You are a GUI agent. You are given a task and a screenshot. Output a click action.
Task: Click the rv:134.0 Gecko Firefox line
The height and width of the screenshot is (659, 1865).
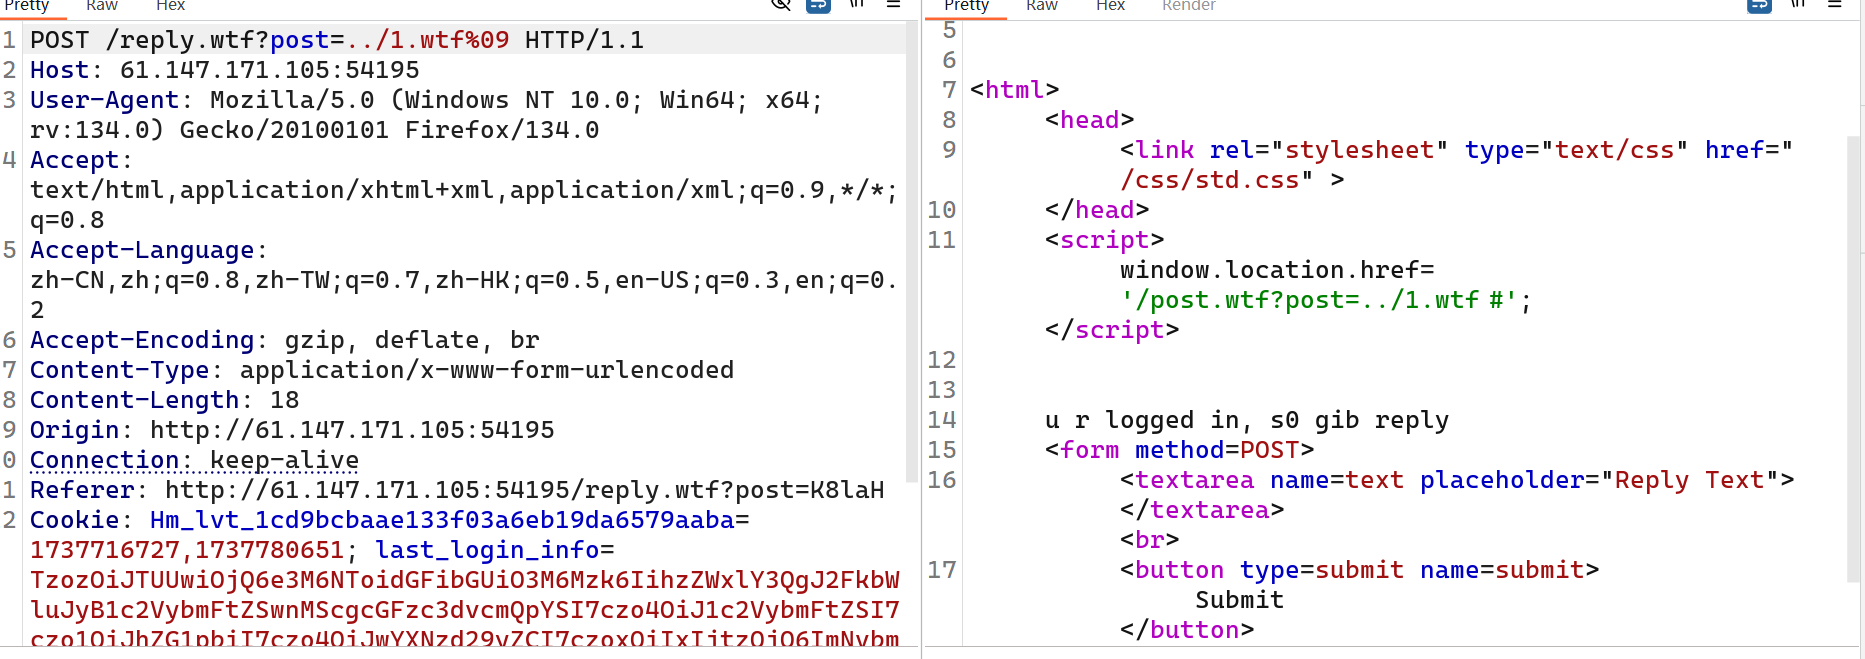315,130
